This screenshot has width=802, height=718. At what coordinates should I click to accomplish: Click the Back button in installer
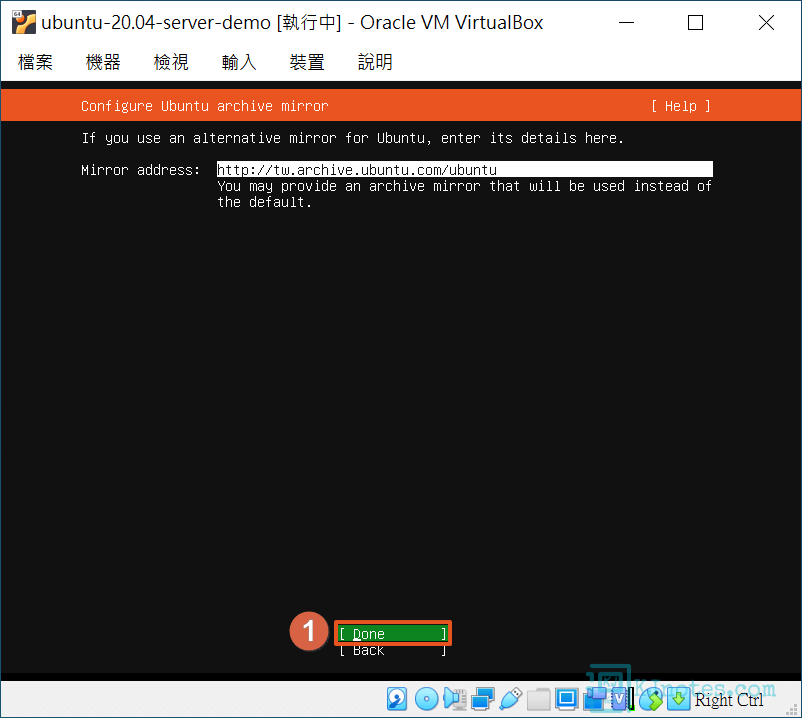(393, 650)
